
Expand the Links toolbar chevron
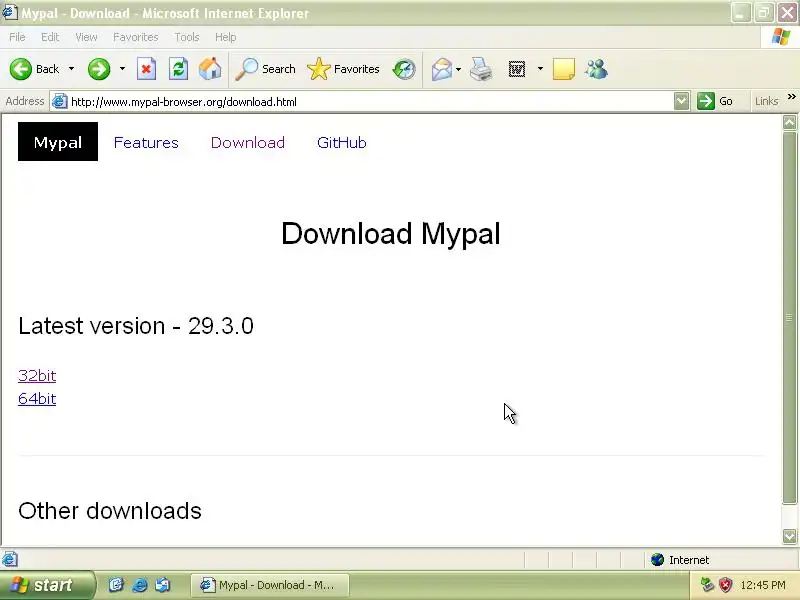(x=791, y=96)
